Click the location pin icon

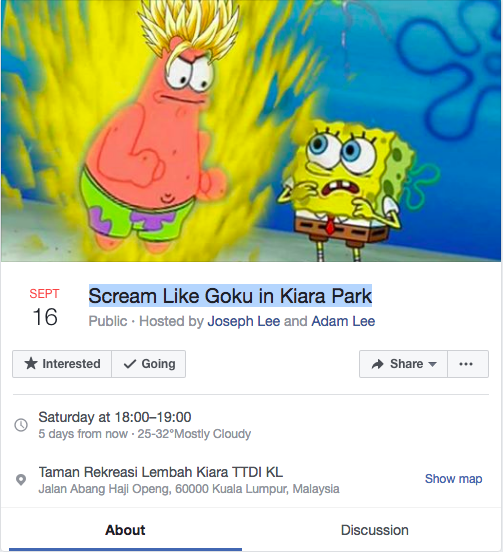tap(21, 479)
